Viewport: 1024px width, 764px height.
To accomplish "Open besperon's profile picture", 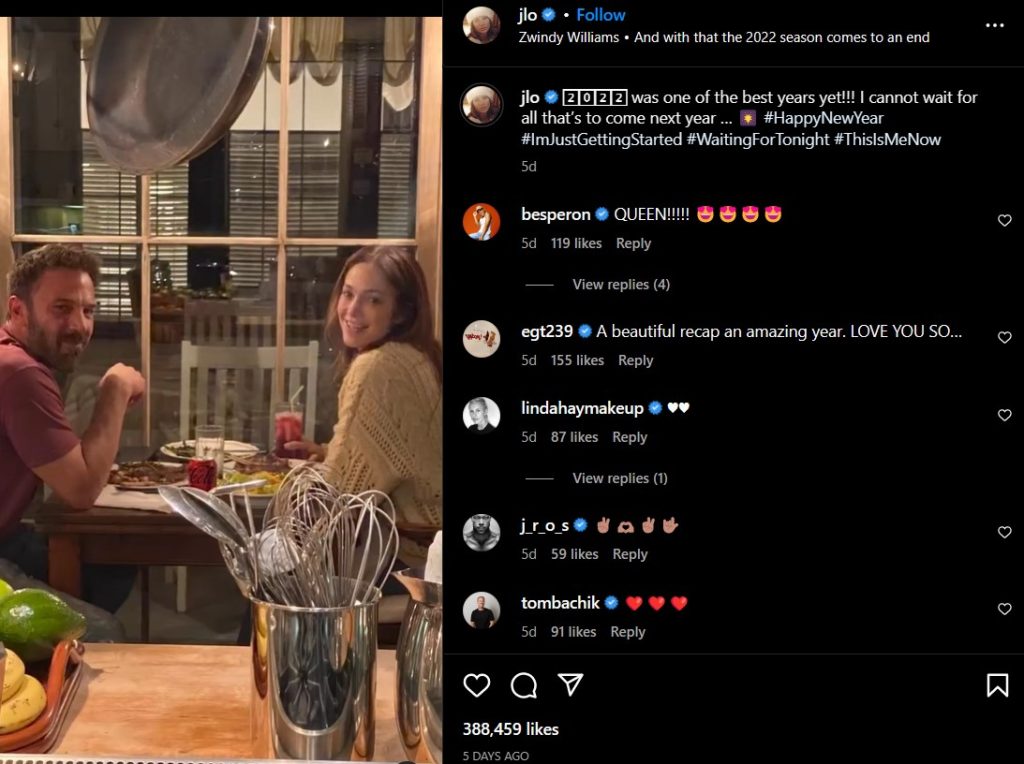I will point(481,221).
